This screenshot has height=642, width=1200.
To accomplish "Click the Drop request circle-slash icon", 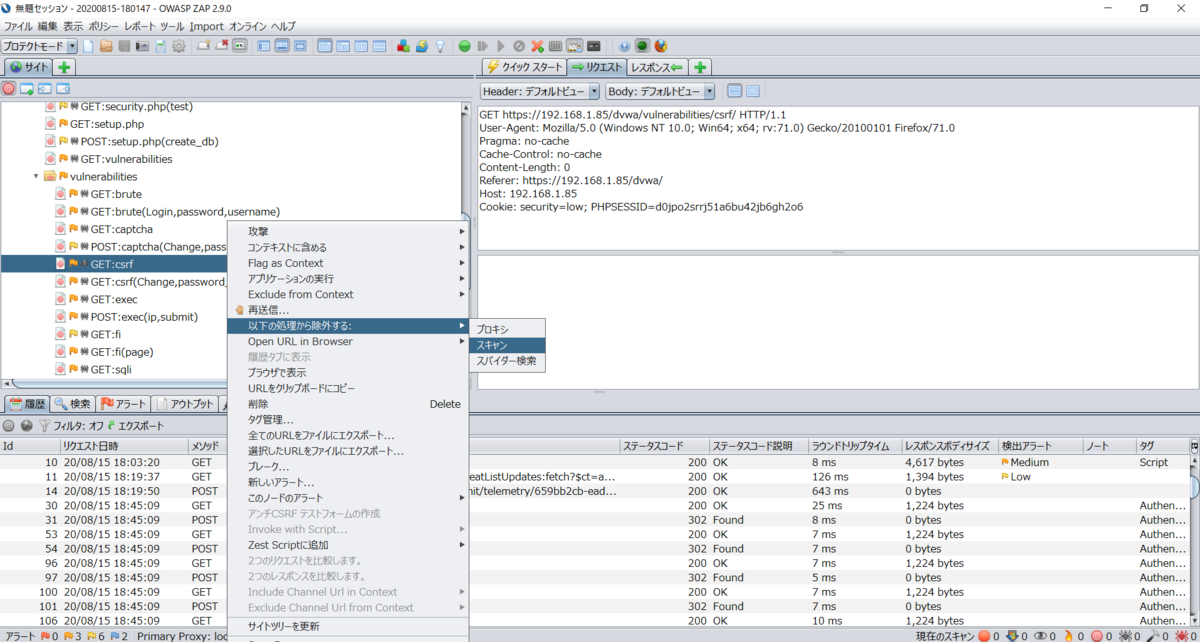I will (519, 46).
